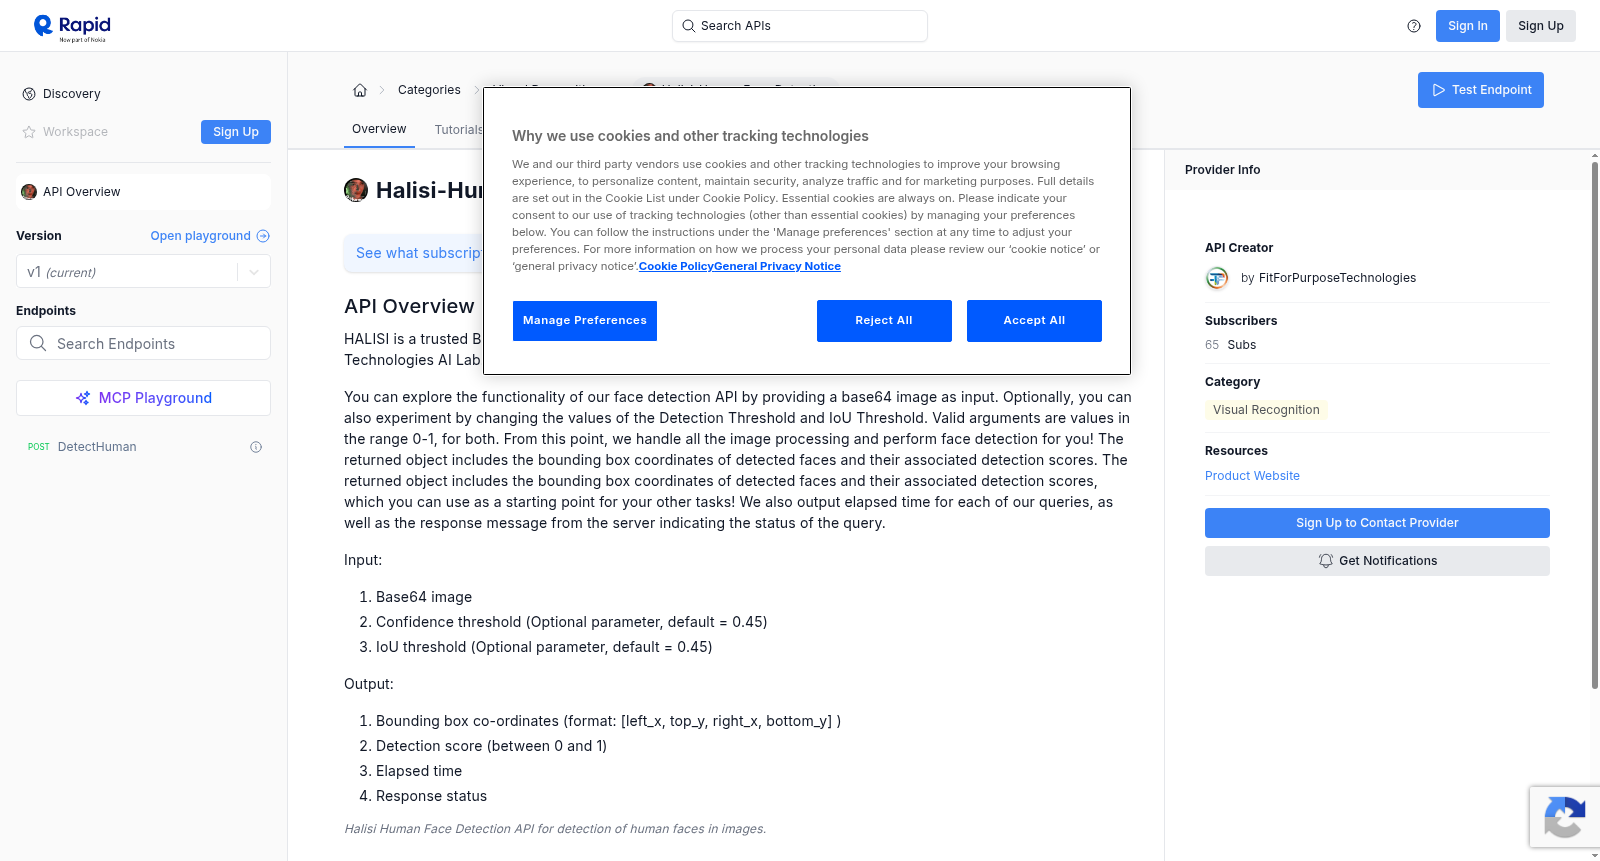Open the MCP Playground button

pos(143,398)
